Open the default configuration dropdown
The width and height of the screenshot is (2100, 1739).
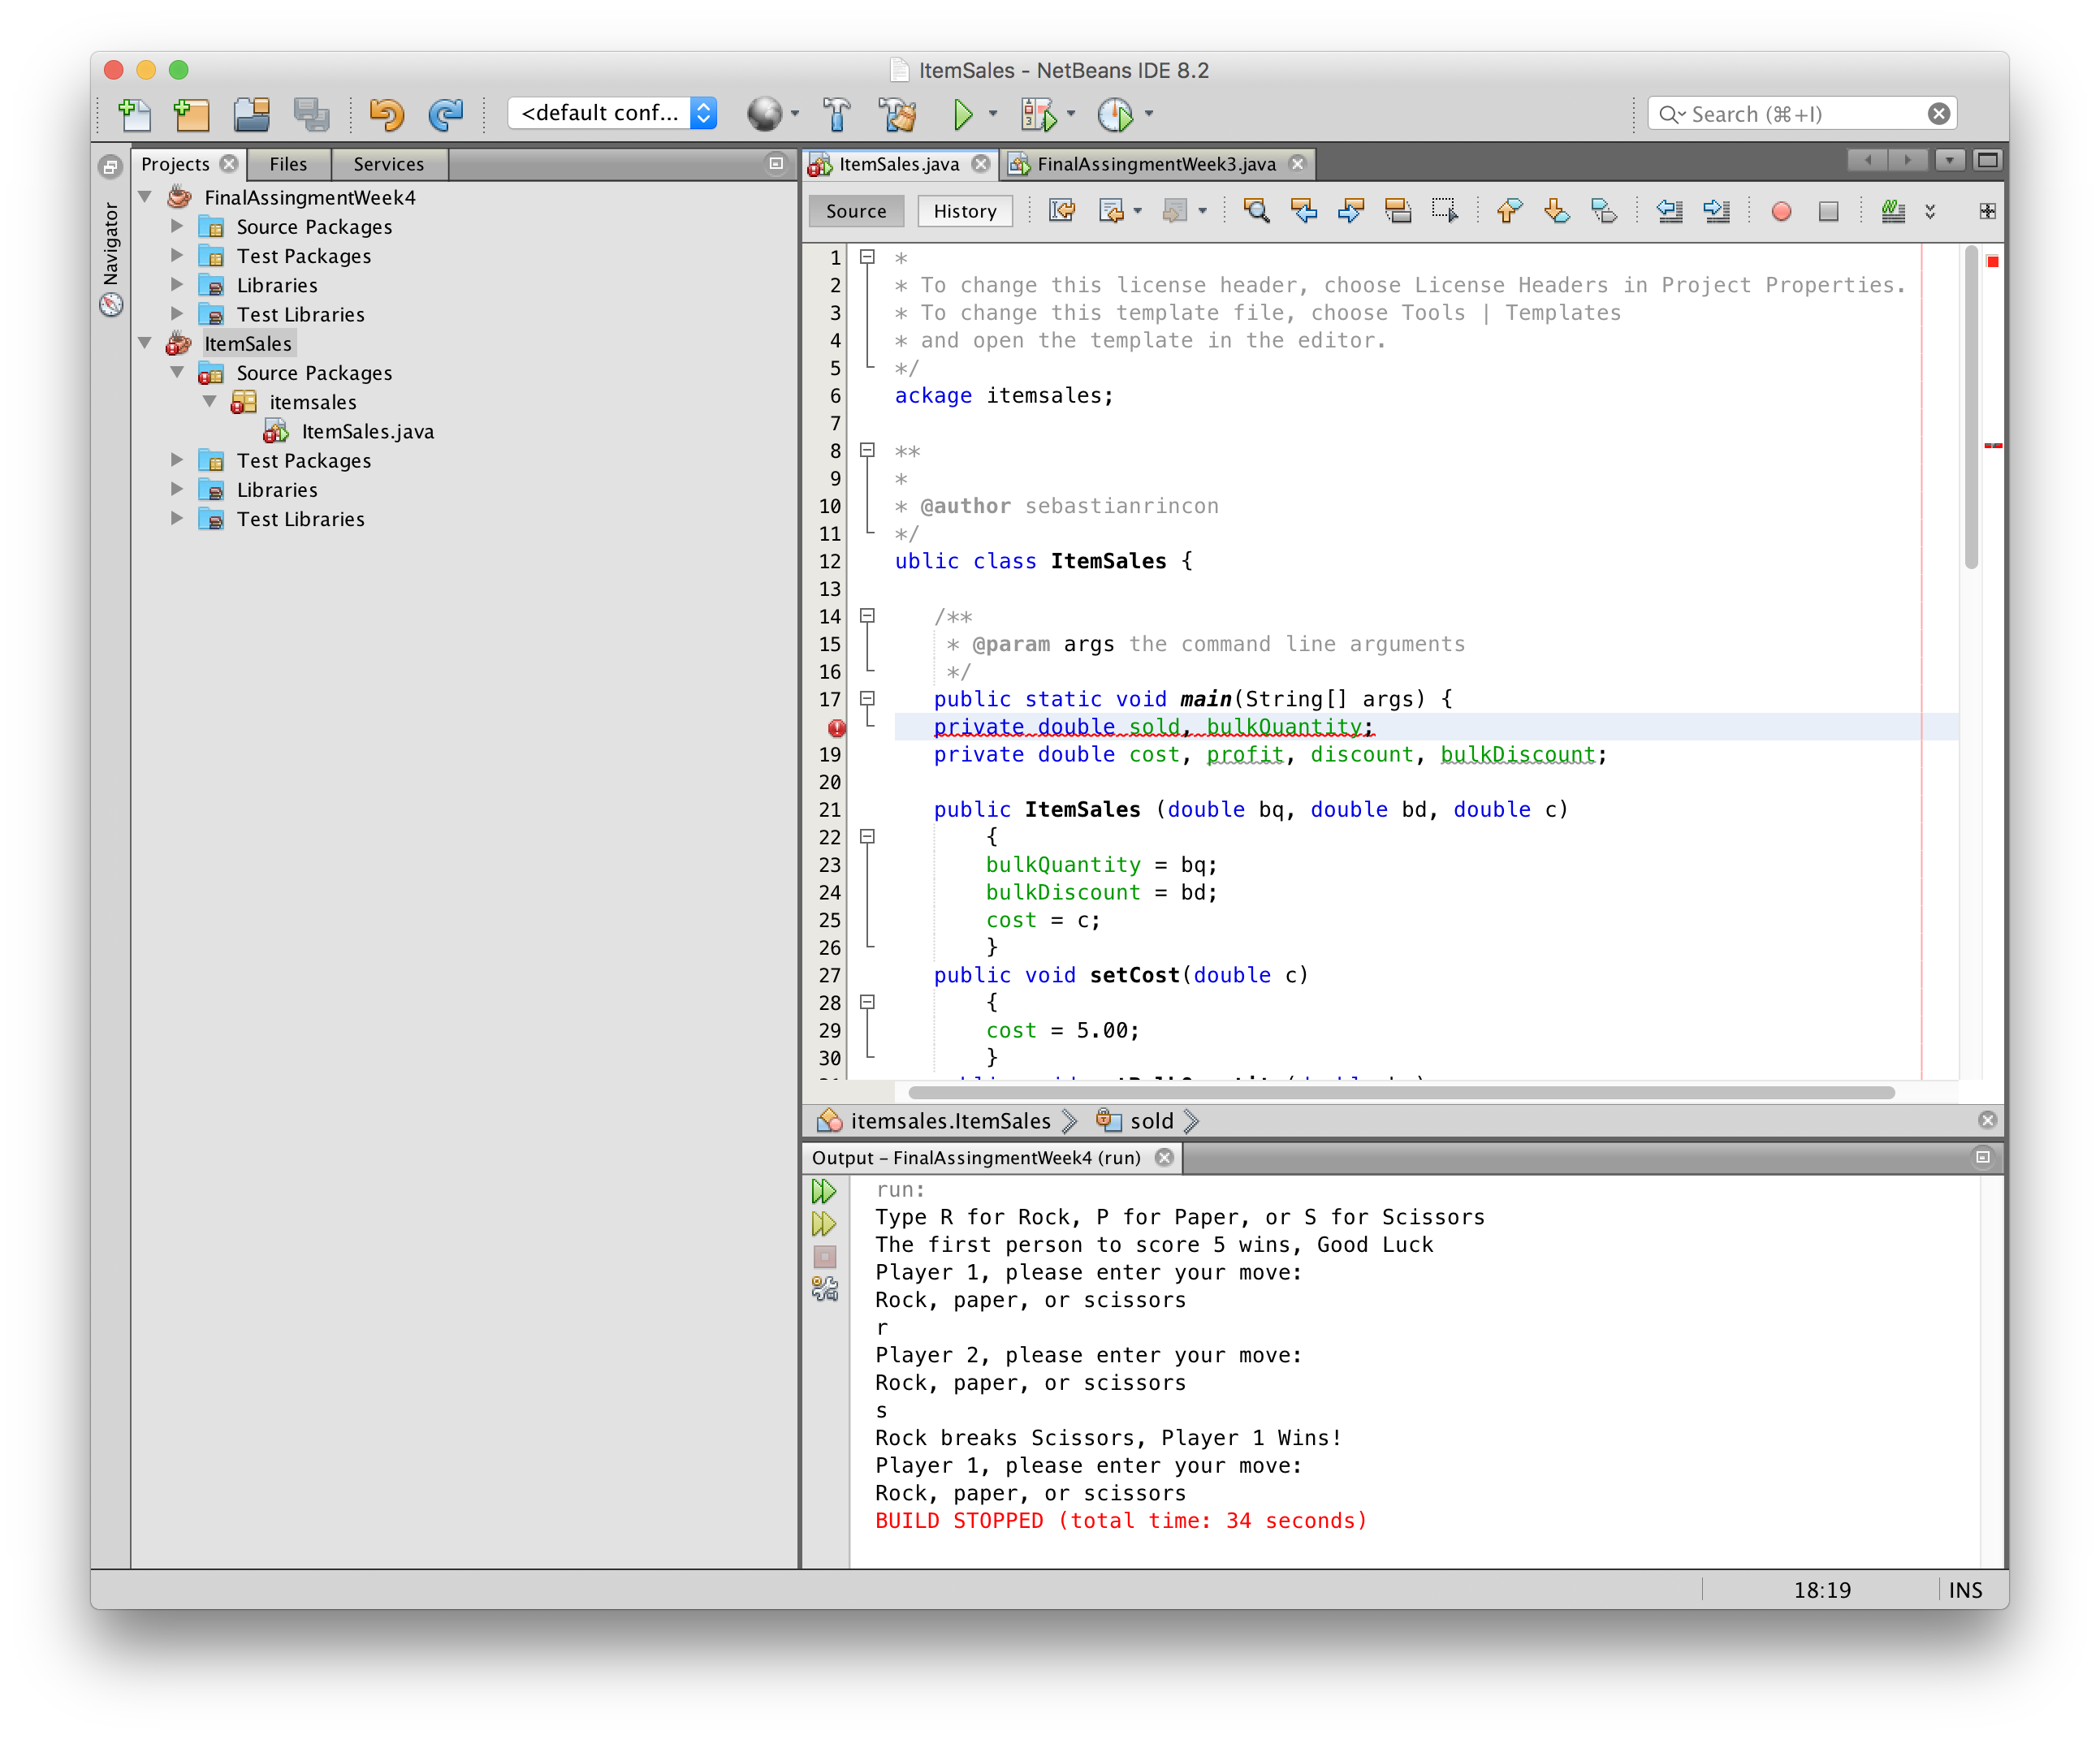(612, 113)
